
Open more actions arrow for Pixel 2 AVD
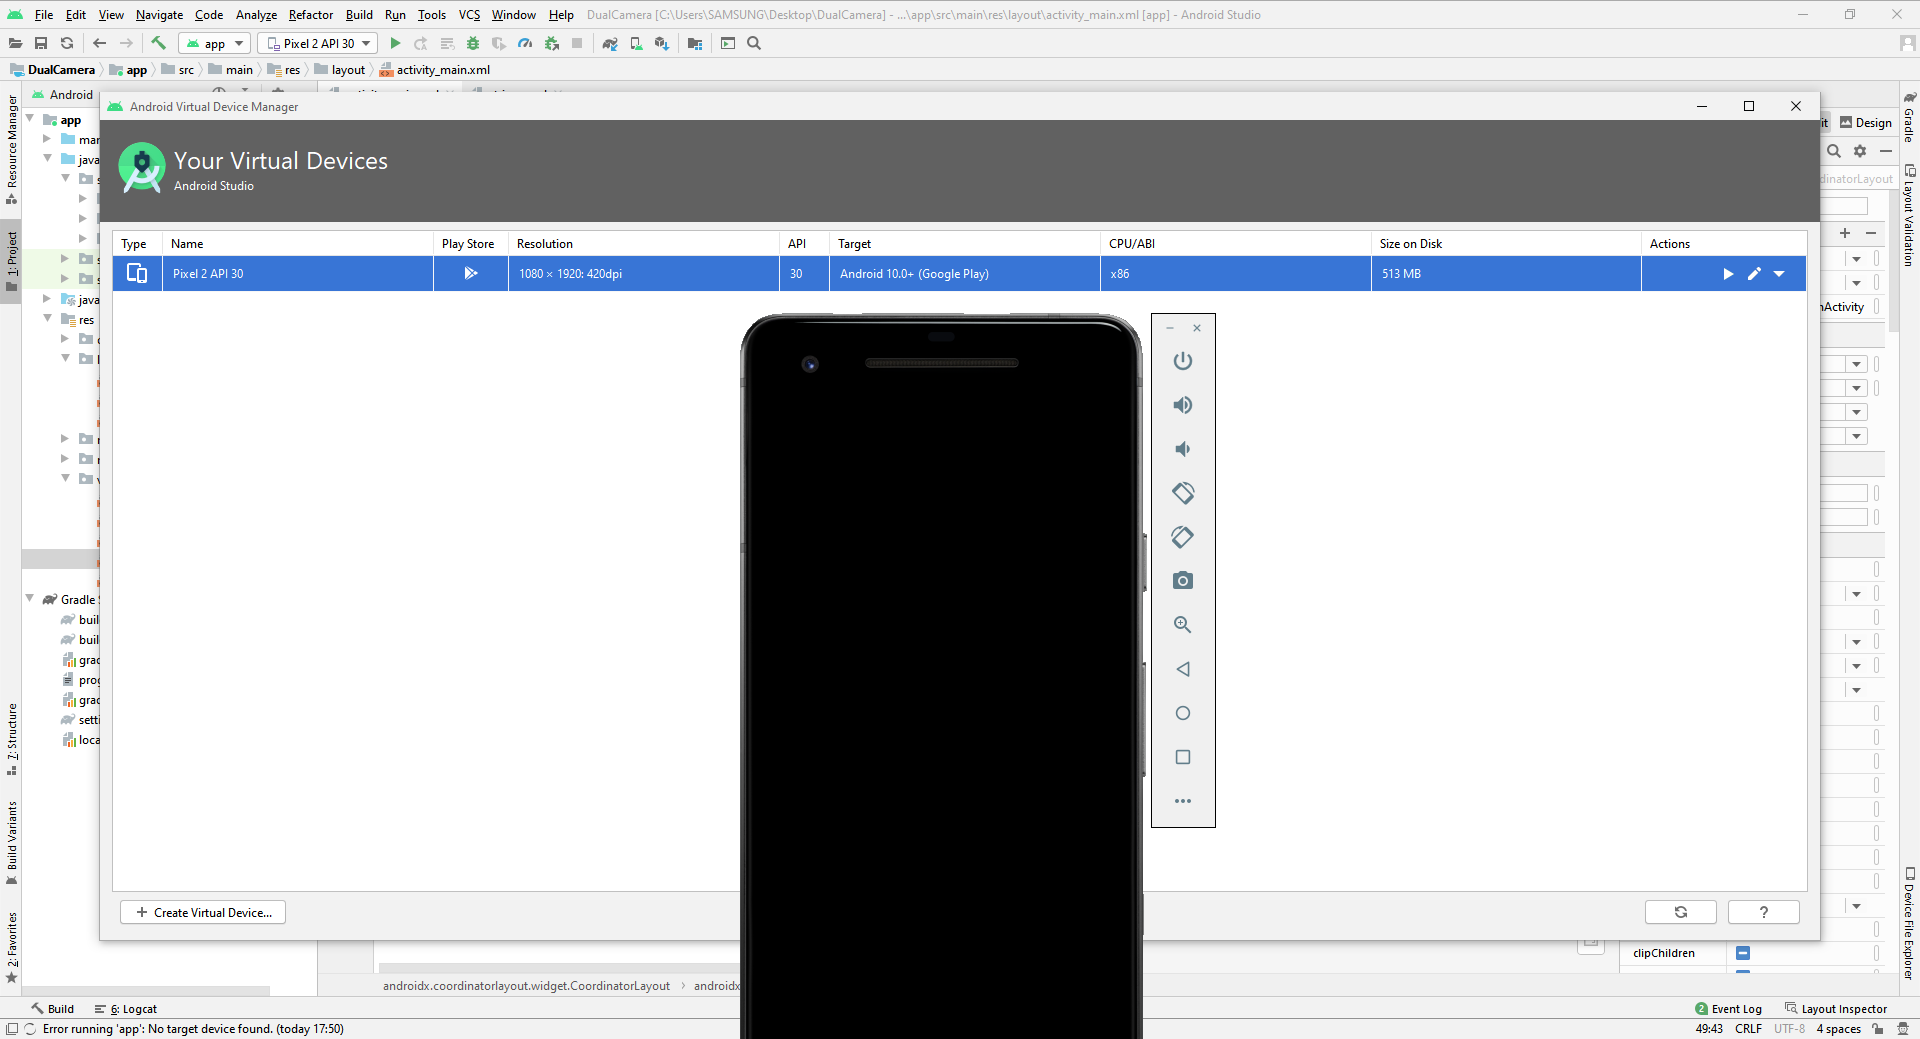[x=1779, y=274]
